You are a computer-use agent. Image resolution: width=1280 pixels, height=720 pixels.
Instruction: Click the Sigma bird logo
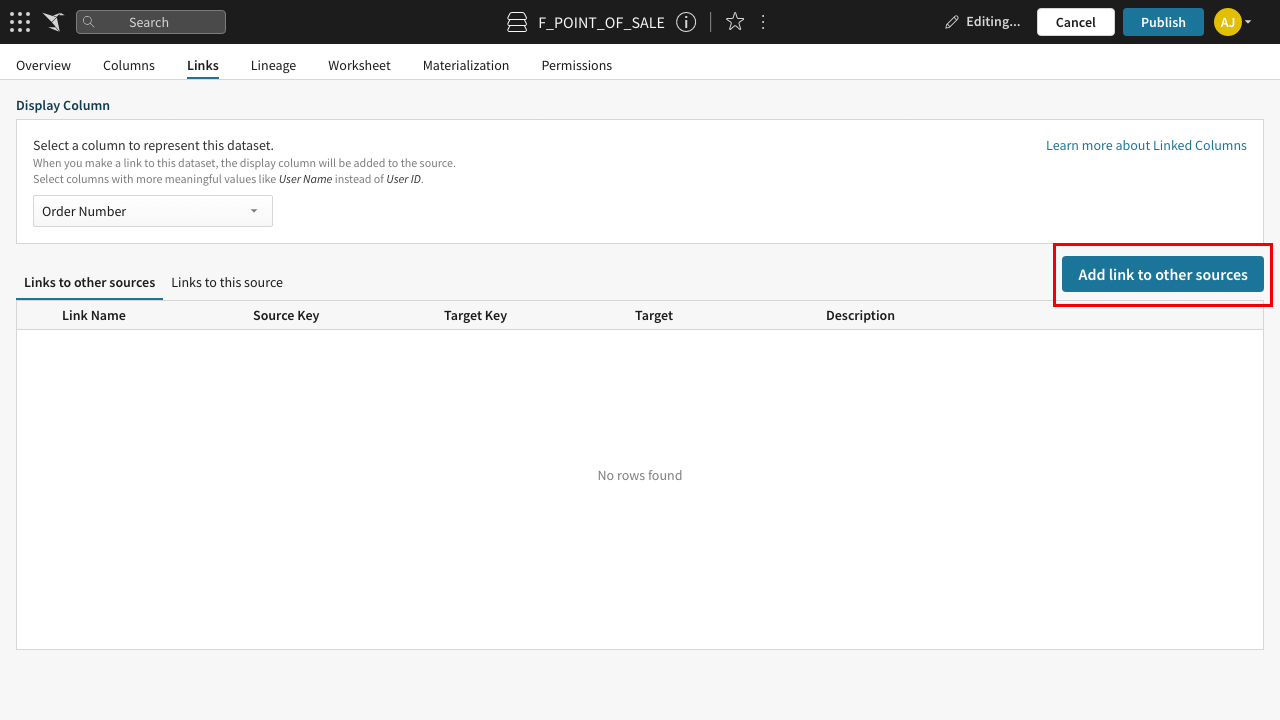click(53, 22)
